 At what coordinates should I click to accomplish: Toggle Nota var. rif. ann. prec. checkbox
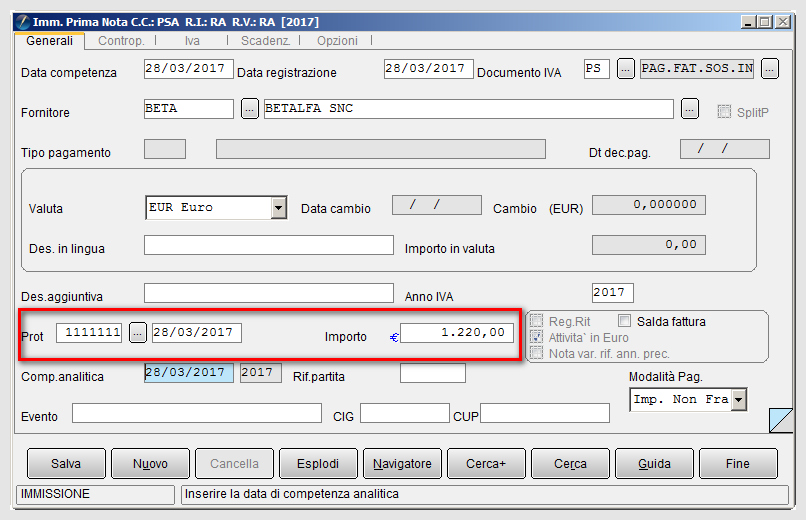tap(536, 352)
